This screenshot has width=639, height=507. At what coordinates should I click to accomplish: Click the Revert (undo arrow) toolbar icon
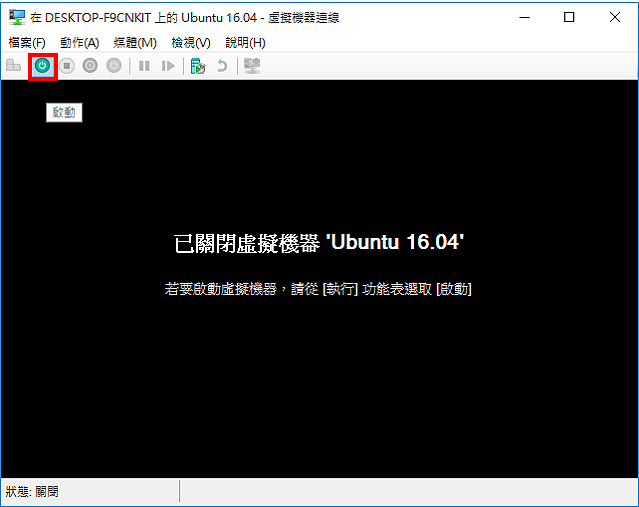pyautogui.click(x=222, y=66)
